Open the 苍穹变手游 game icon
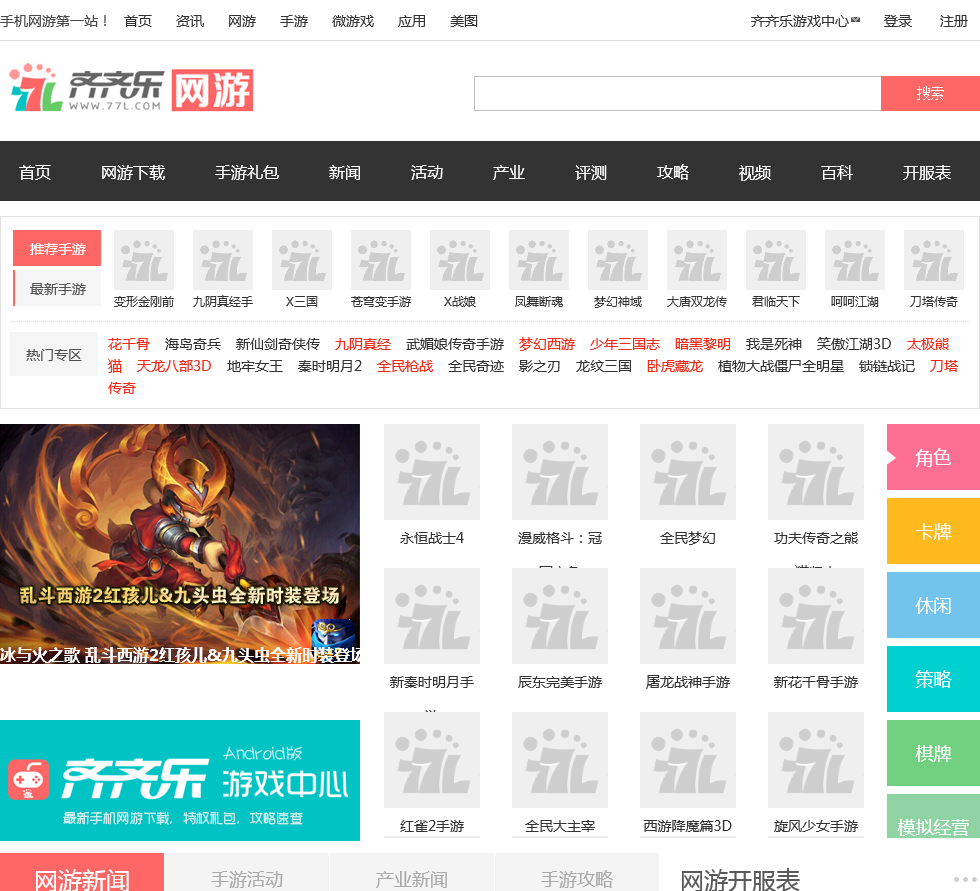Viewport: 980px width, 891px height. click(381, 260)
